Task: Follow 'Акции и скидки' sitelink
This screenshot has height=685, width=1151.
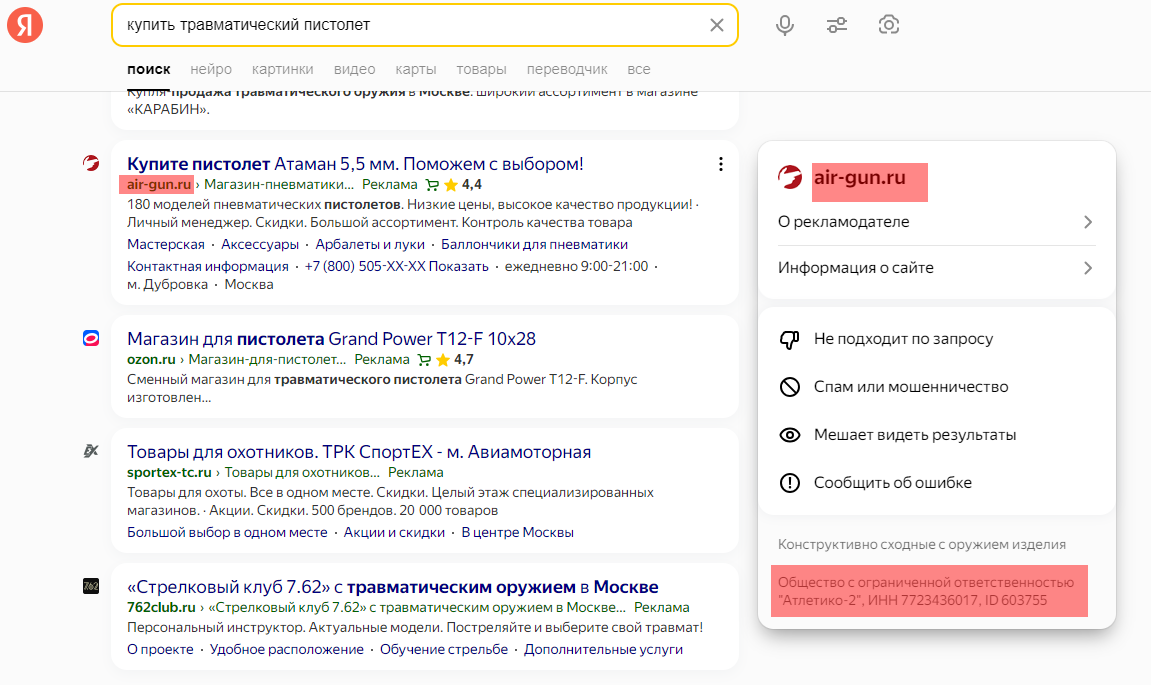Action: (x=394, y=532)
